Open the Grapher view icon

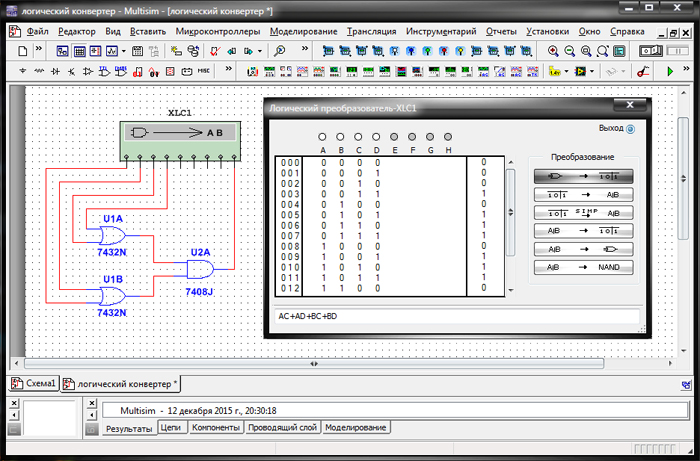tap(112, 51)
